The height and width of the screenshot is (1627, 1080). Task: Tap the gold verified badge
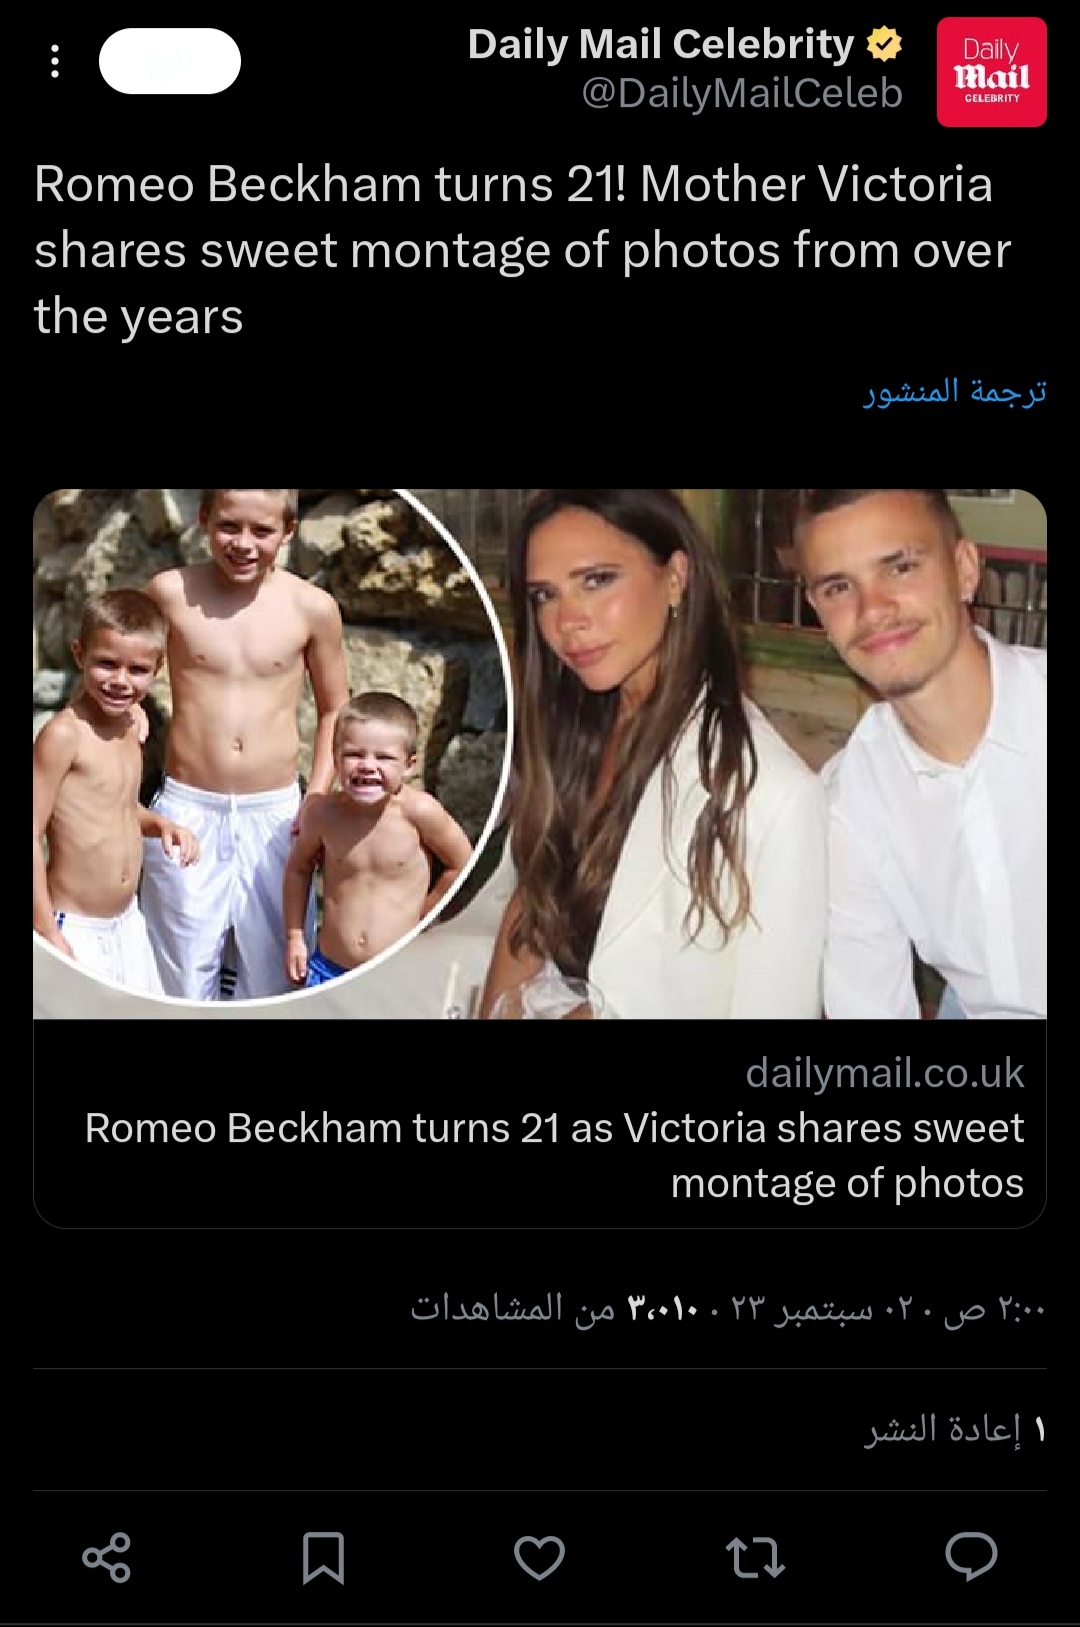tap(884, 44)
